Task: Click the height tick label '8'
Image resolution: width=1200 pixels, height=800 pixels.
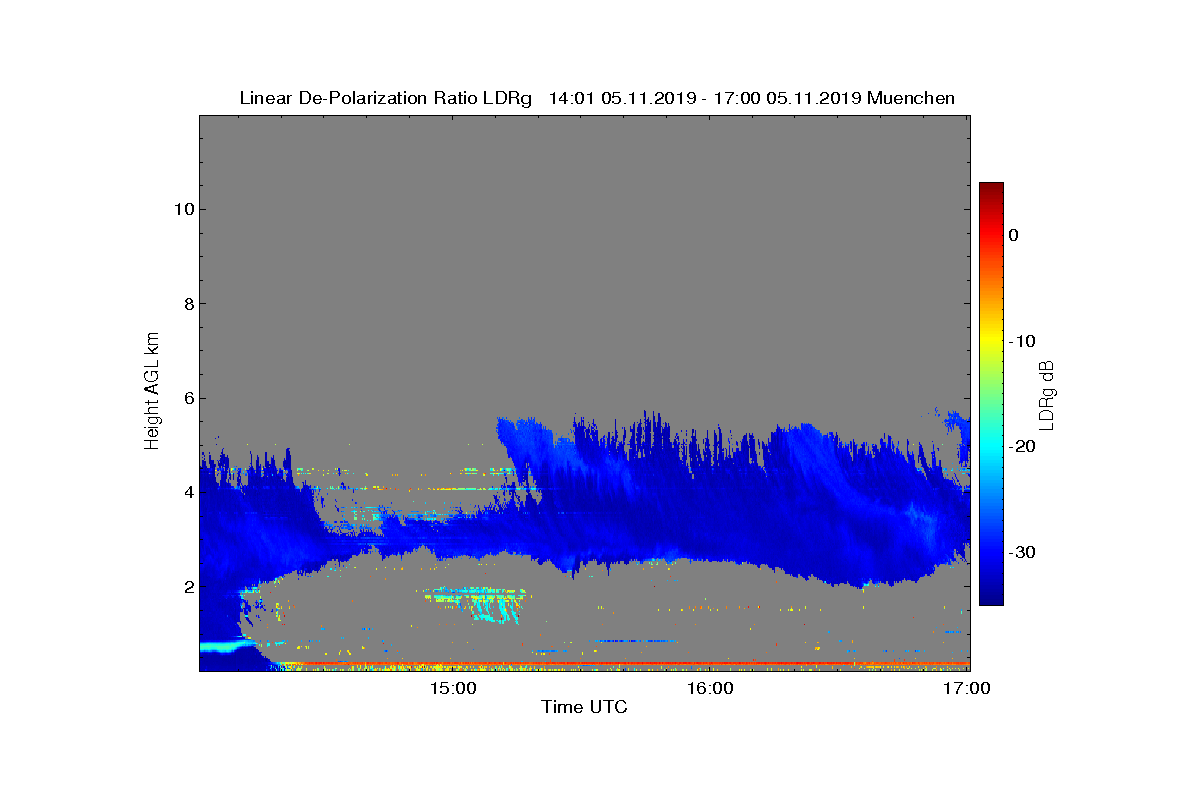Action: (187, 304)
